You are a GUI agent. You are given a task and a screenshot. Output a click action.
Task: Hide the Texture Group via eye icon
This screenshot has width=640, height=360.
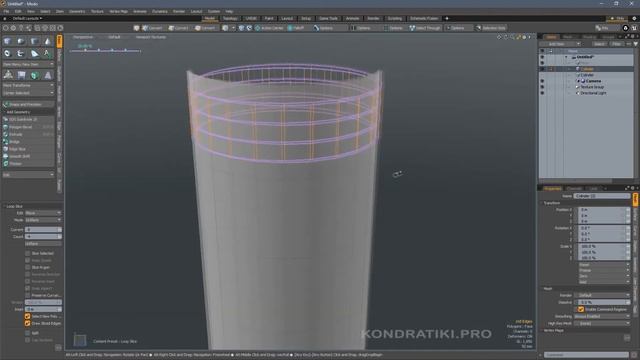click(542, 87)
